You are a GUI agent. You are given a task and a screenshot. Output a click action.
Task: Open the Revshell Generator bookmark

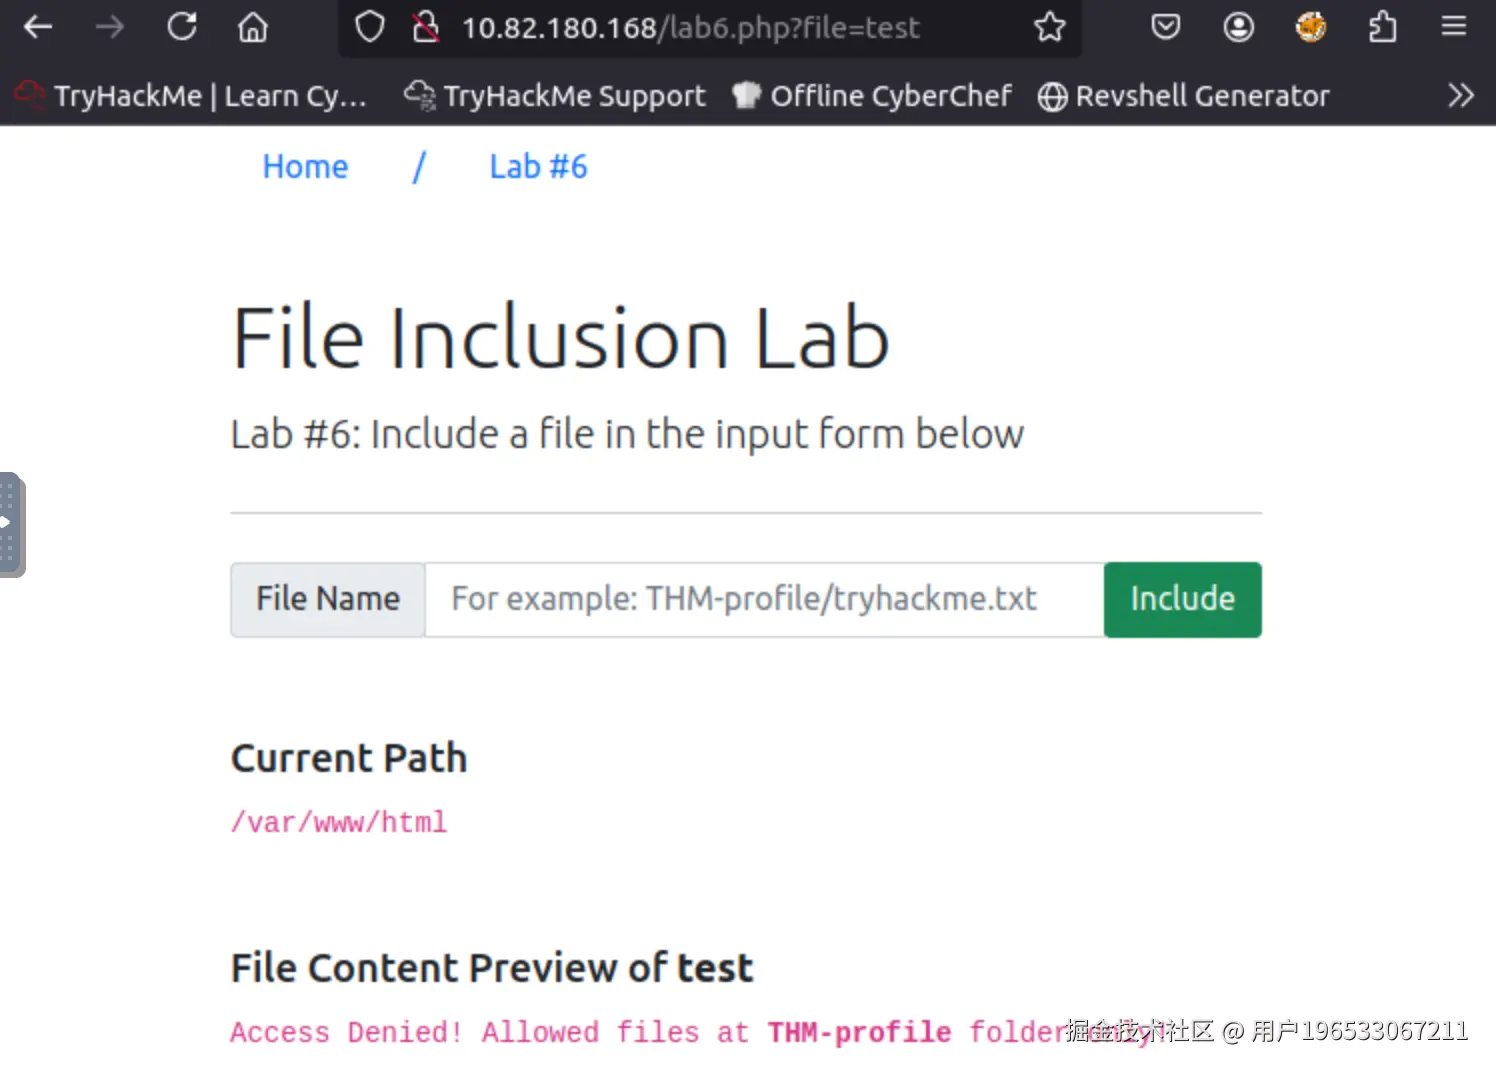[x=1184, y=96]
